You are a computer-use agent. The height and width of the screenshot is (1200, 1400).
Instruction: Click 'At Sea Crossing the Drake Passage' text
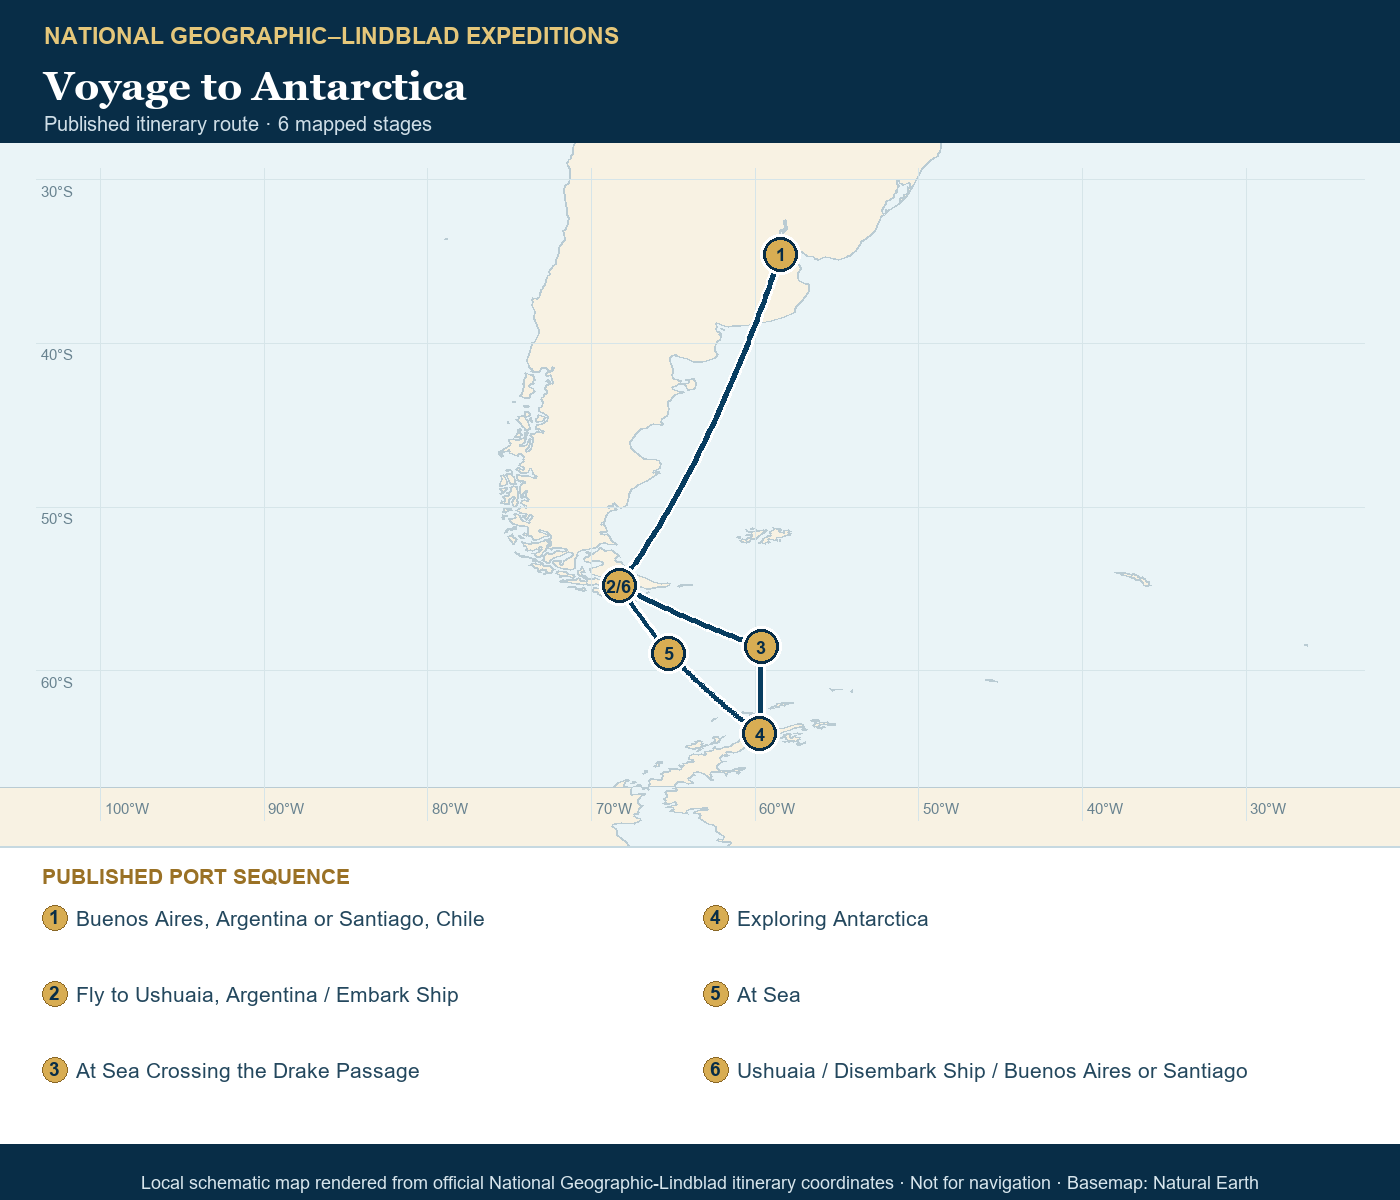(x=248, y=1071)
